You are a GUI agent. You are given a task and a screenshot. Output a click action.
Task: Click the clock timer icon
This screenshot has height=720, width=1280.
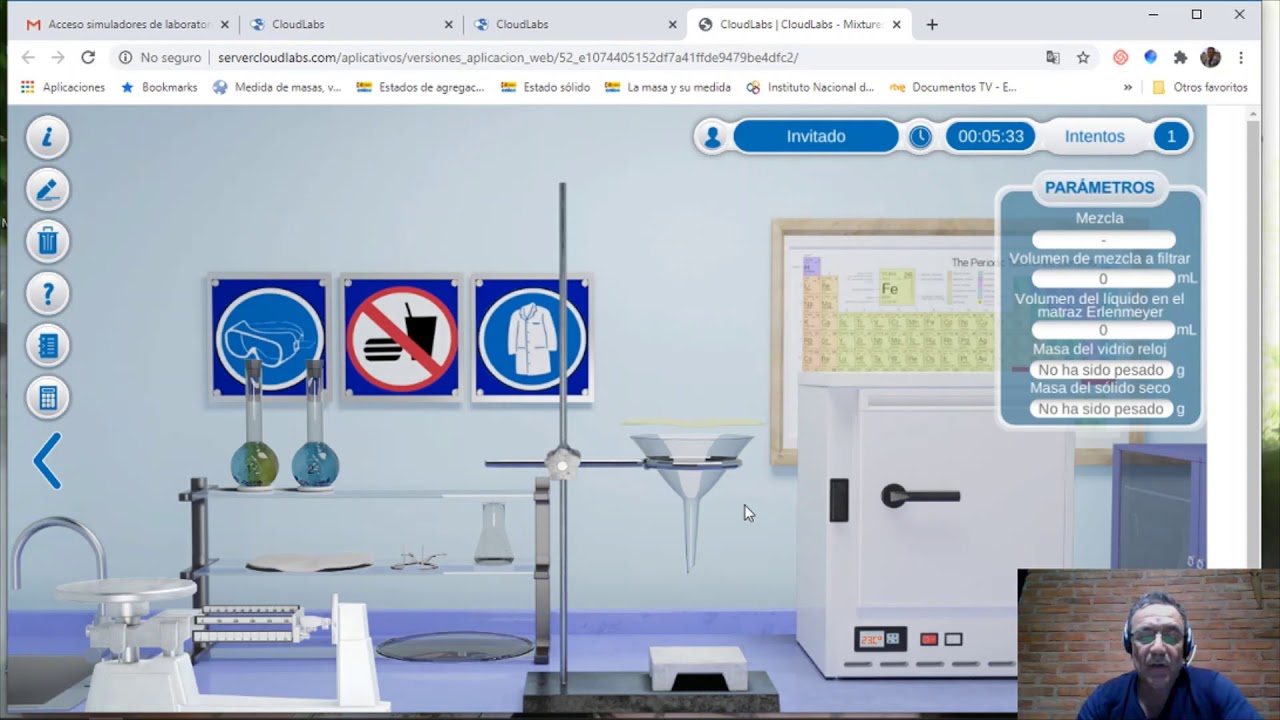920,137
